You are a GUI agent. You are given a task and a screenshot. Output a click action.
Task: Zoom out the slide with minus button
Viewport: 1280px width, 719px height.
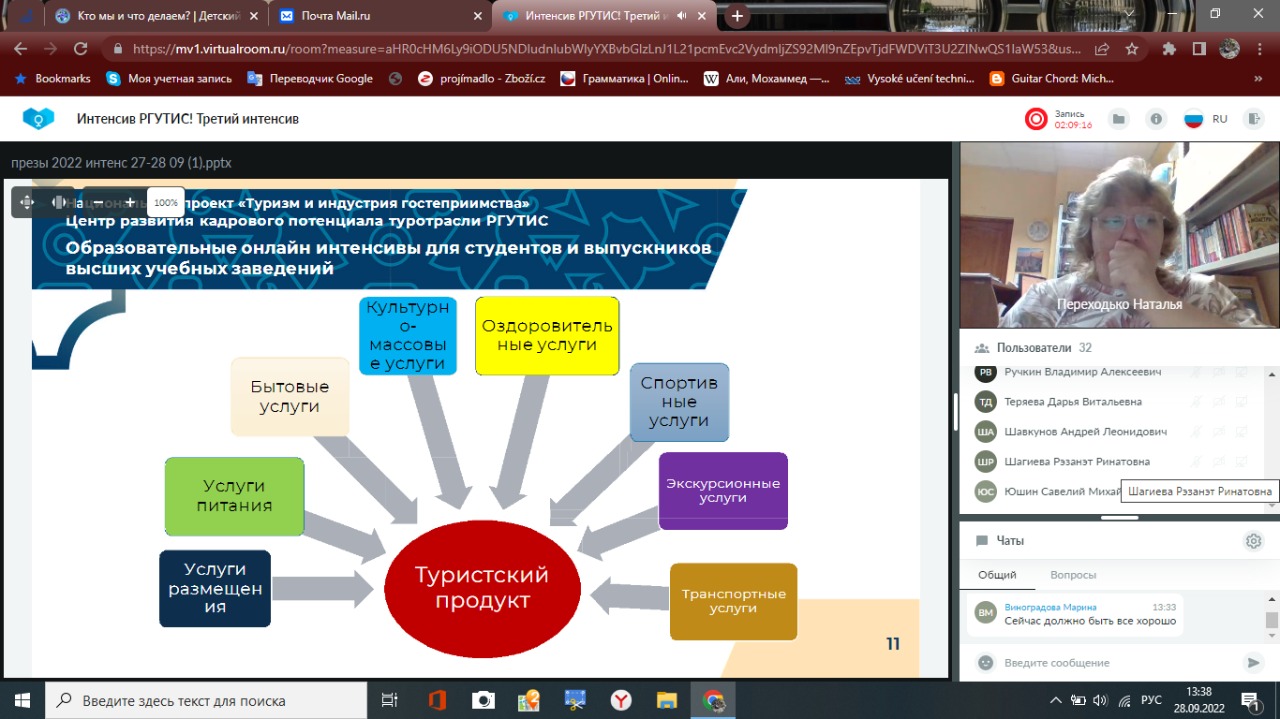click(98, 202)
